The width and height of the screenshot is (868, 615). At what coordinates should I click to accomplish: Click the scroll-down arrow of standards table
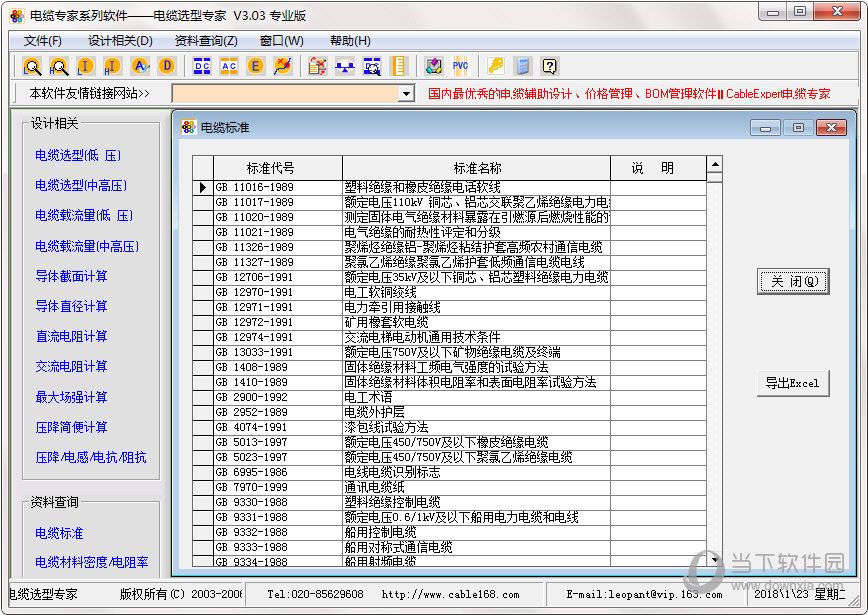[715, 560]
